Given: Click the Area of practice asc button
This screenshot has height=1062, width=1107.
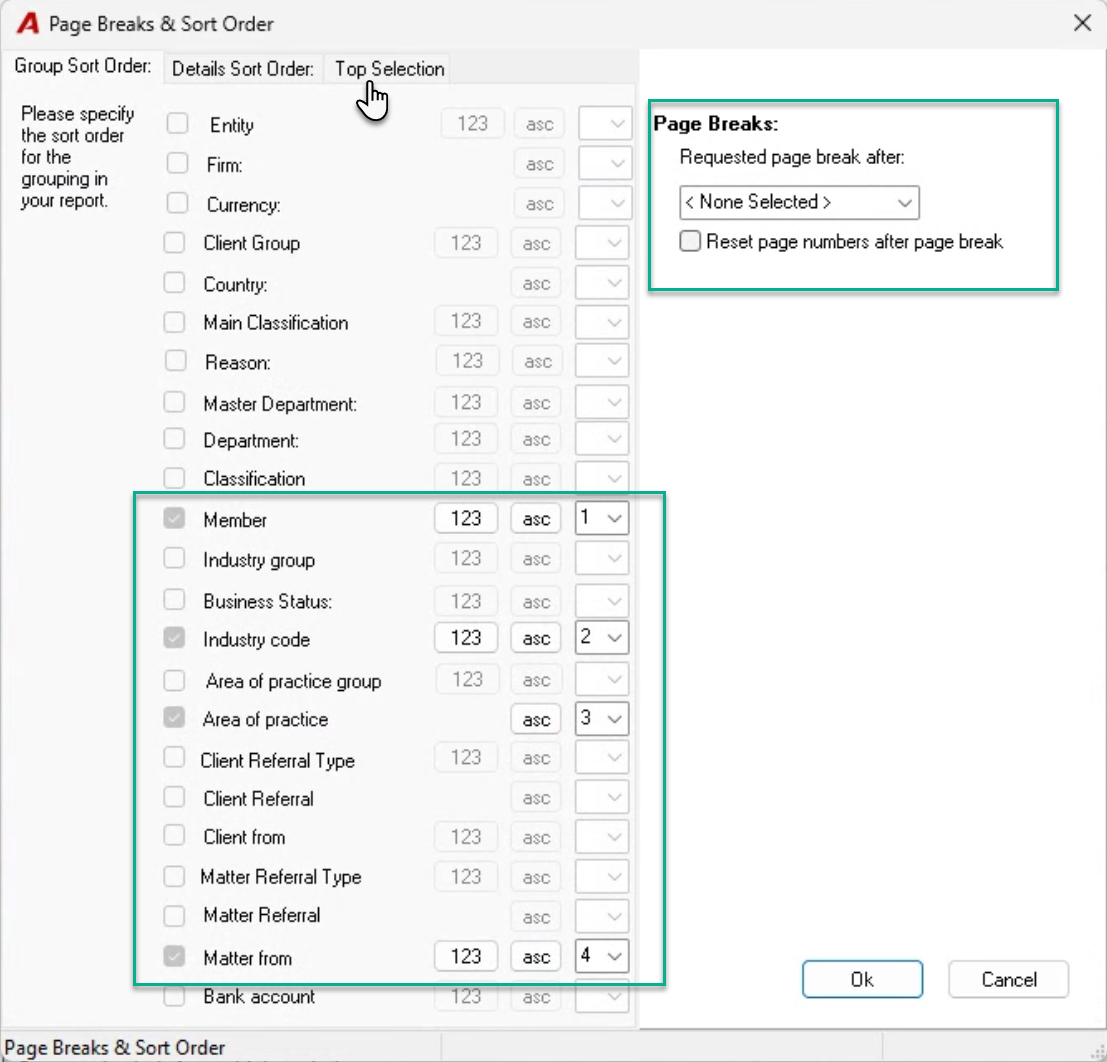Looking at the screenshot, I should point(536,720).
